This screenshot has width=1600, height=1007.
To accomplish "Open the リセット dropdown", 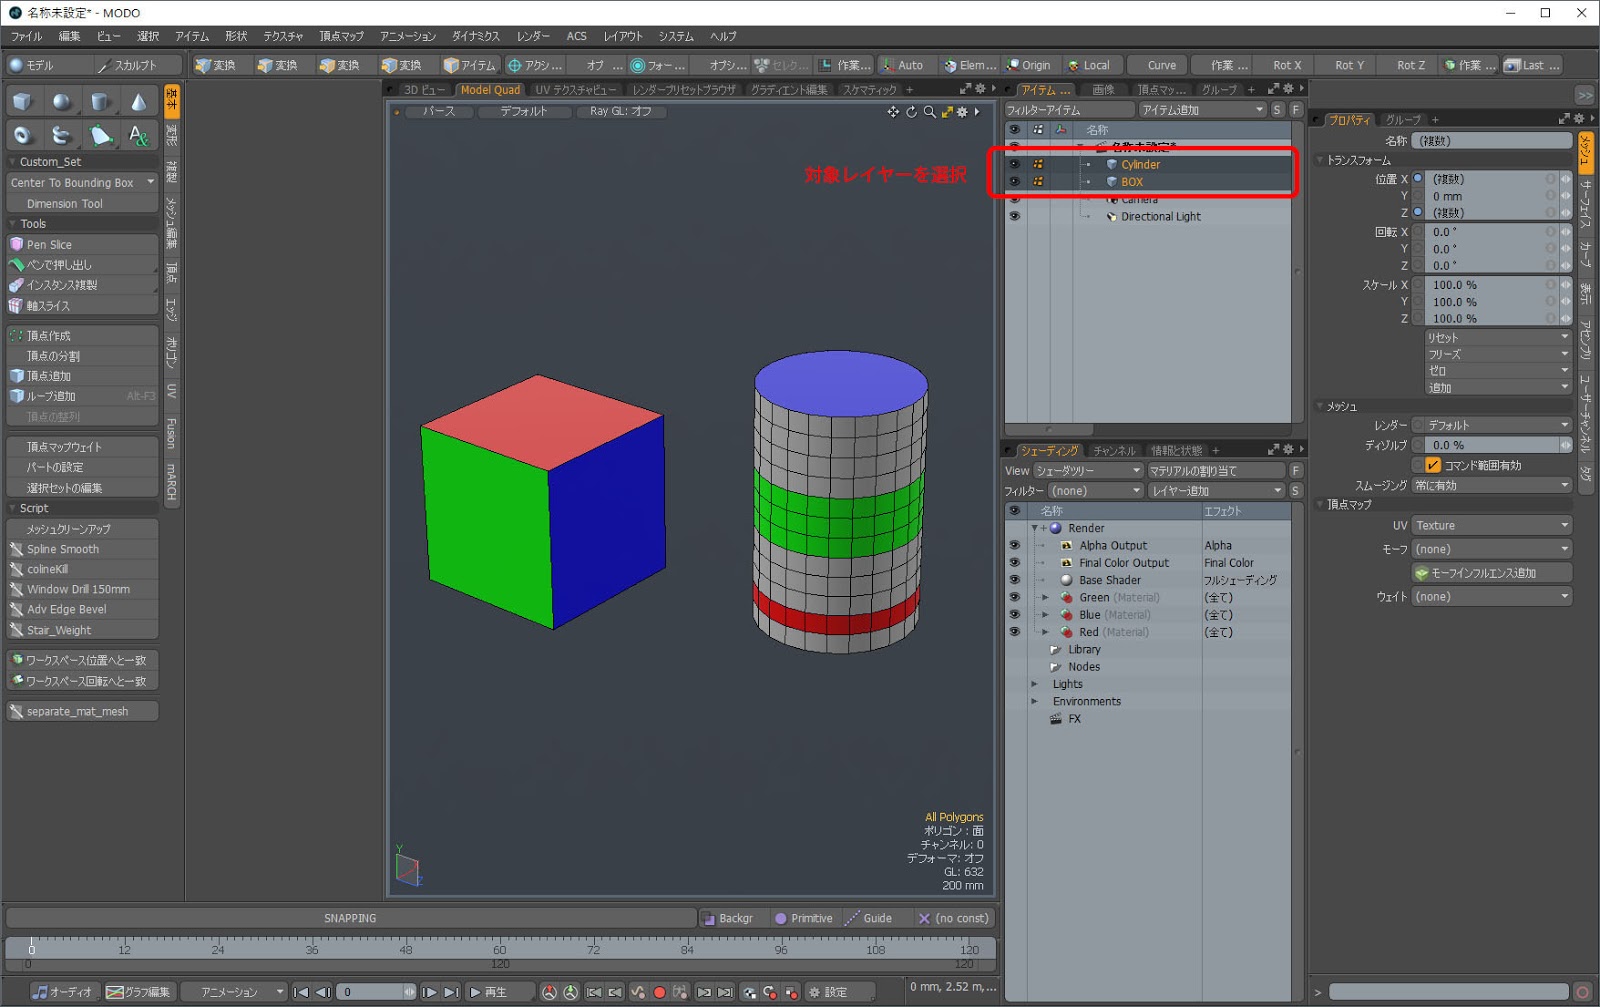I will (1498, 337).
